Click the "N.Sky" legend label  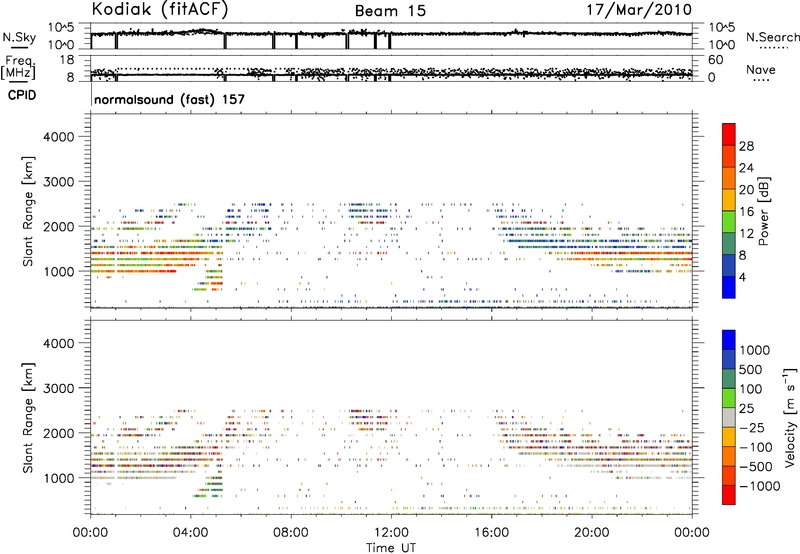[x=19, y=38]
